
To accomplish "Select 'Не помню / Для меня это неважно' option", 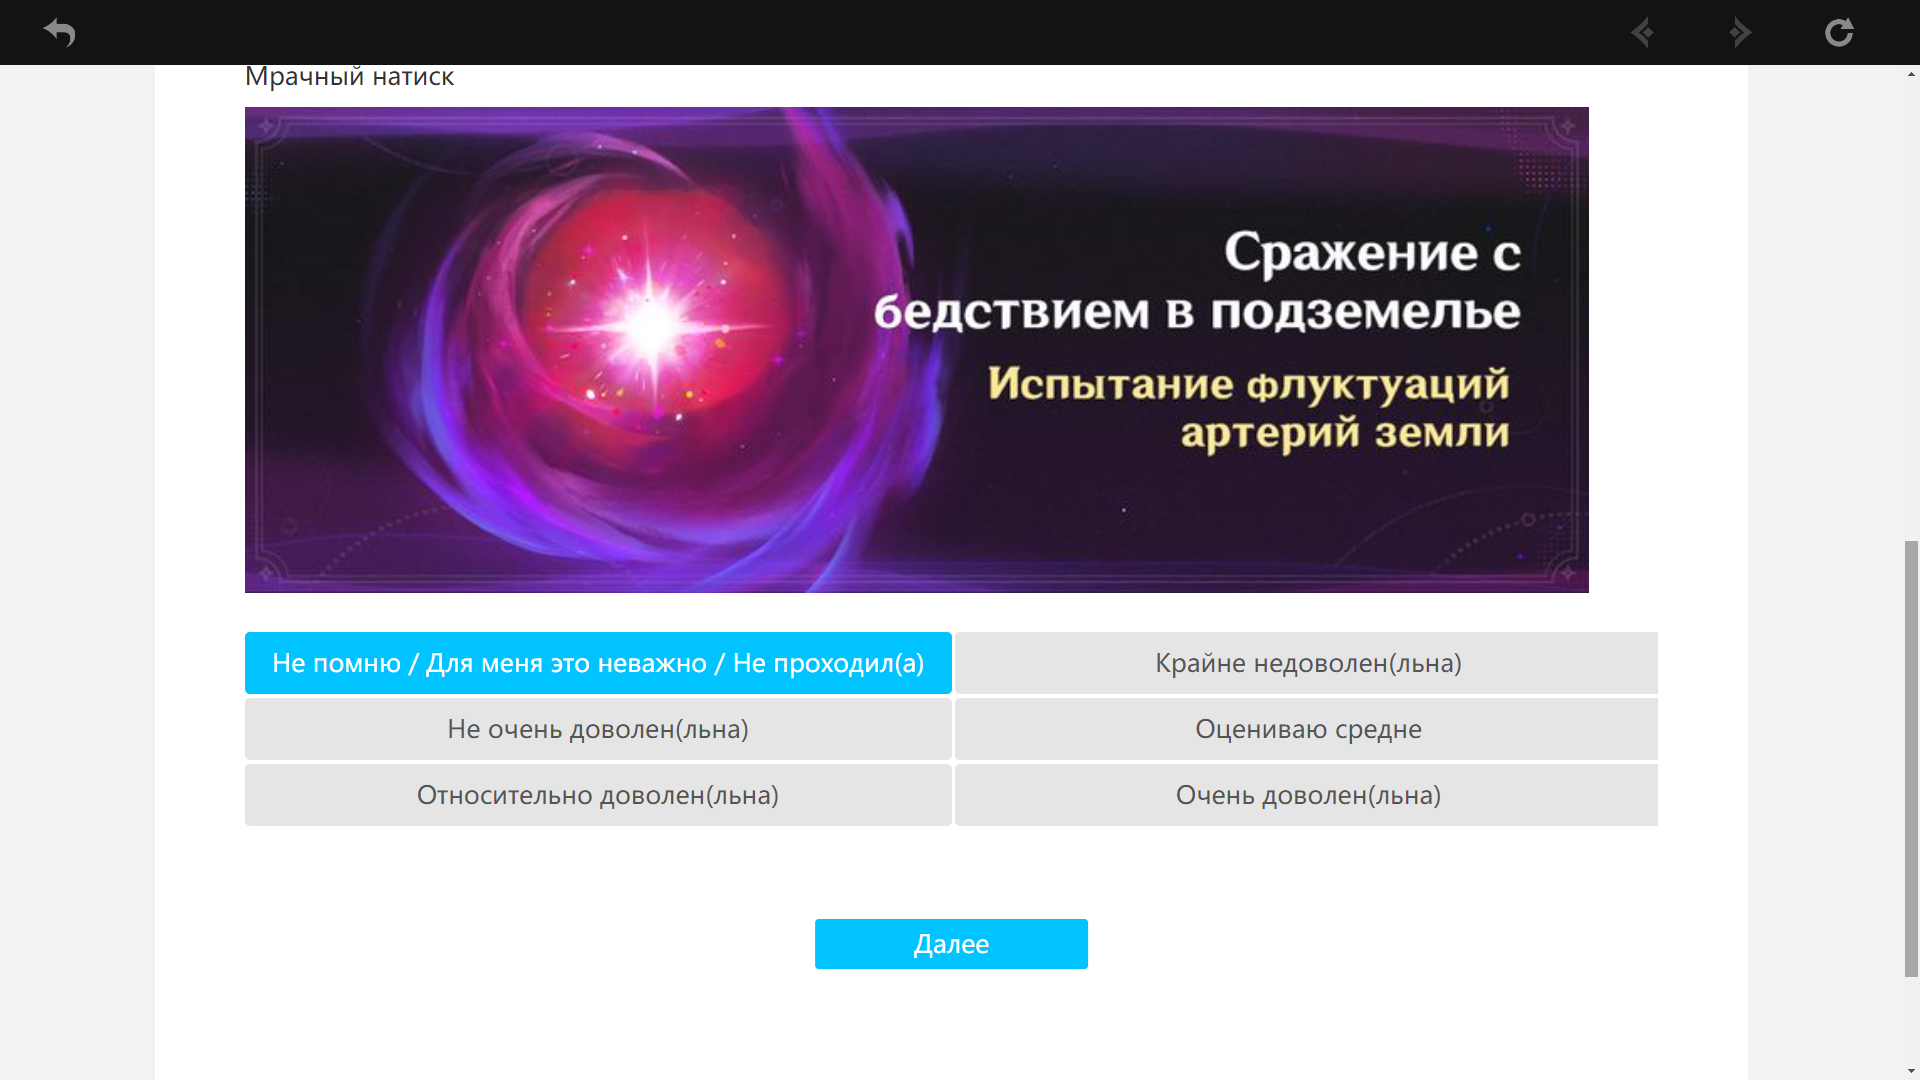I will tap(598, 663).
